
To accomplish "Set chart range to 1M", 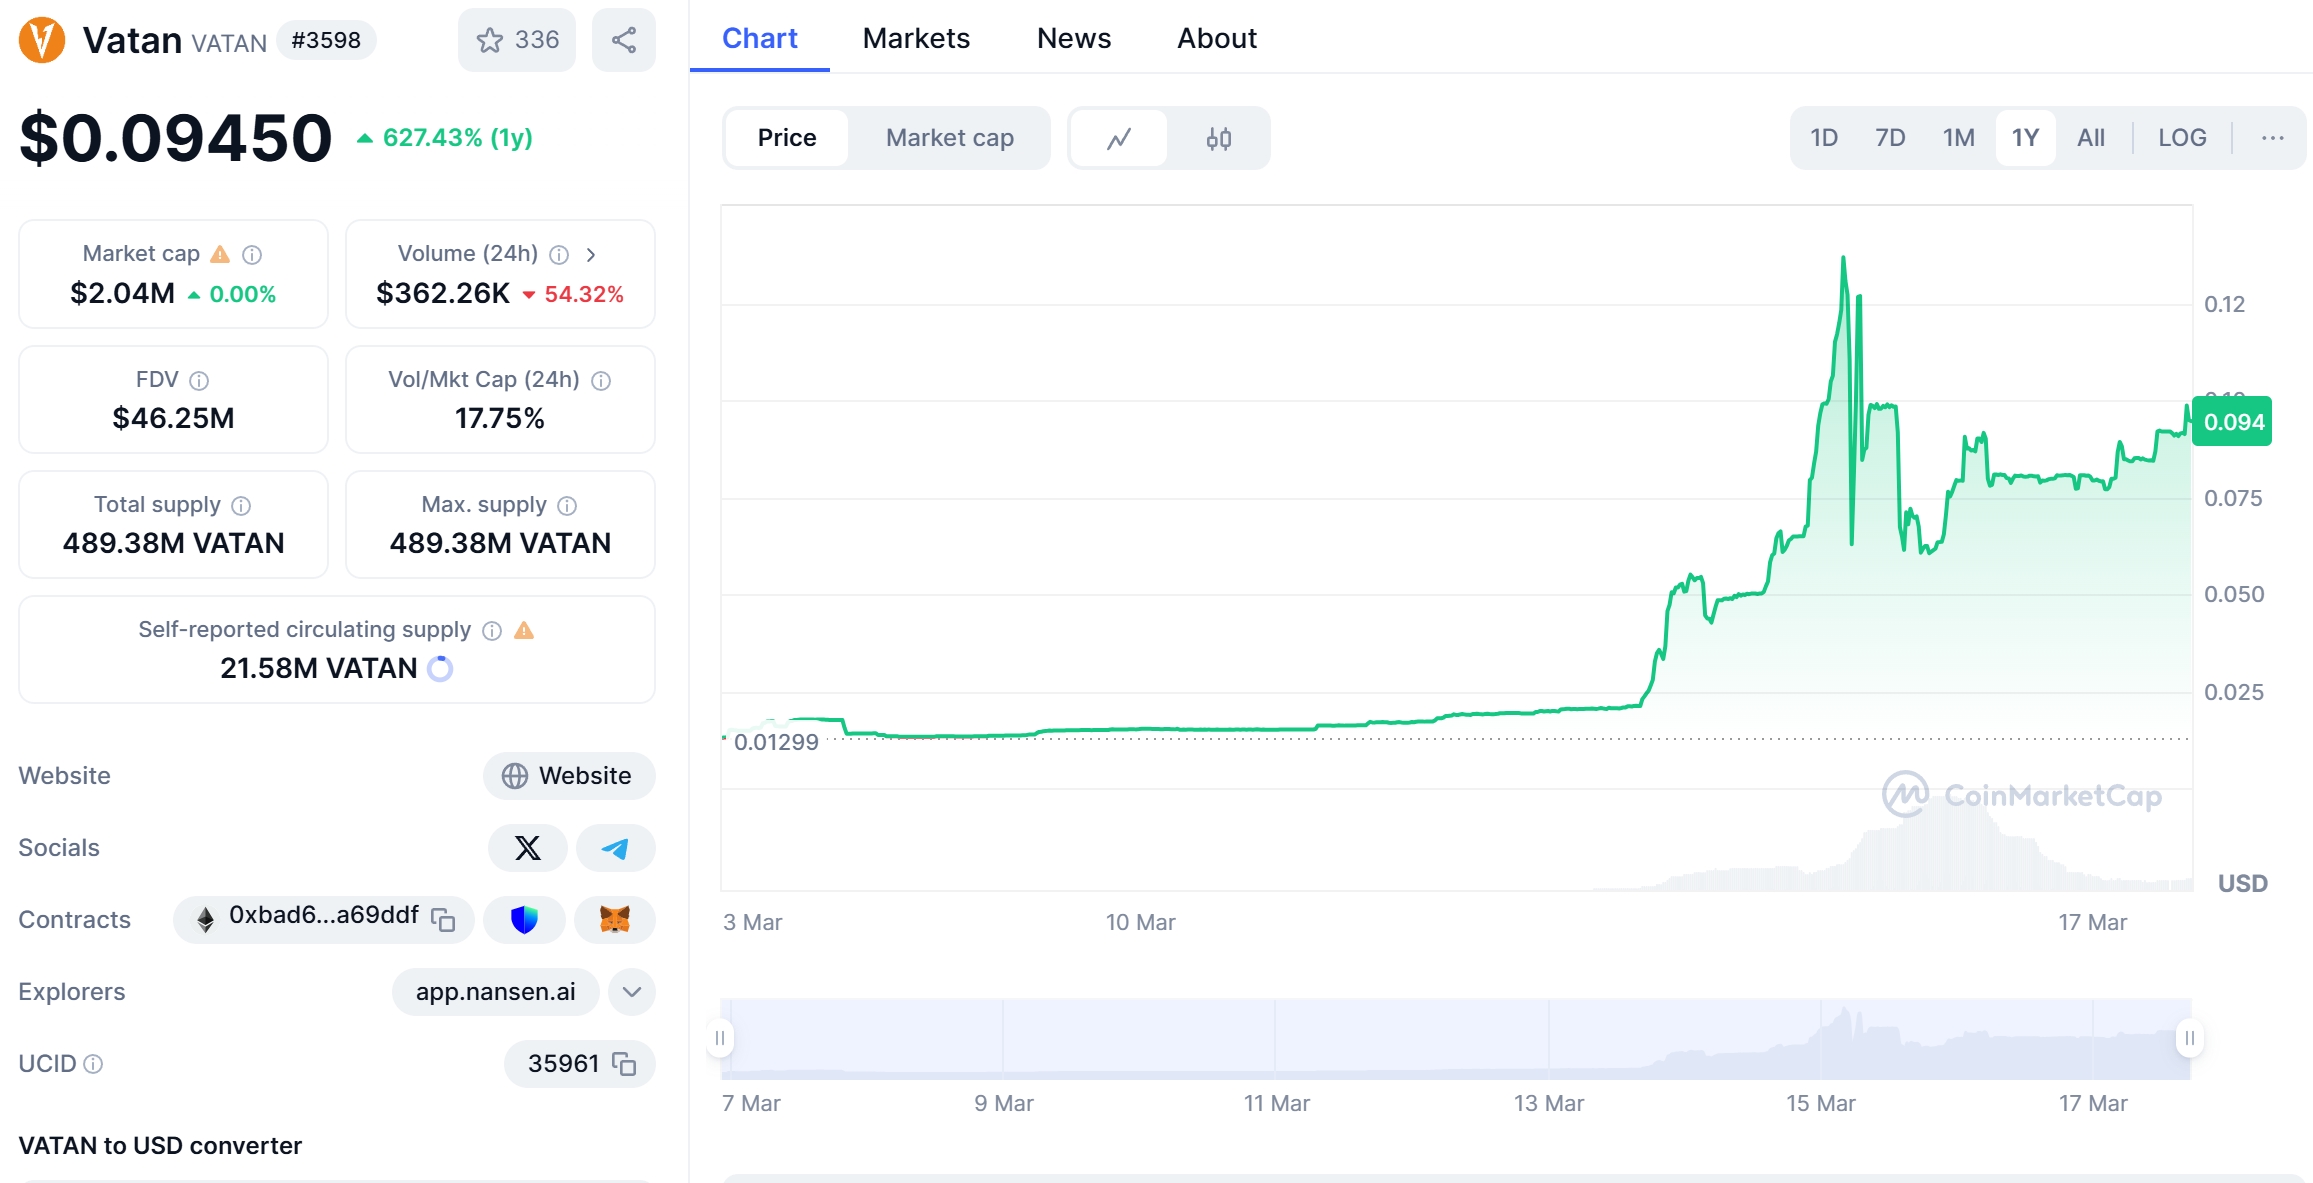I will pyautogui.click(x=1959, y=138).
